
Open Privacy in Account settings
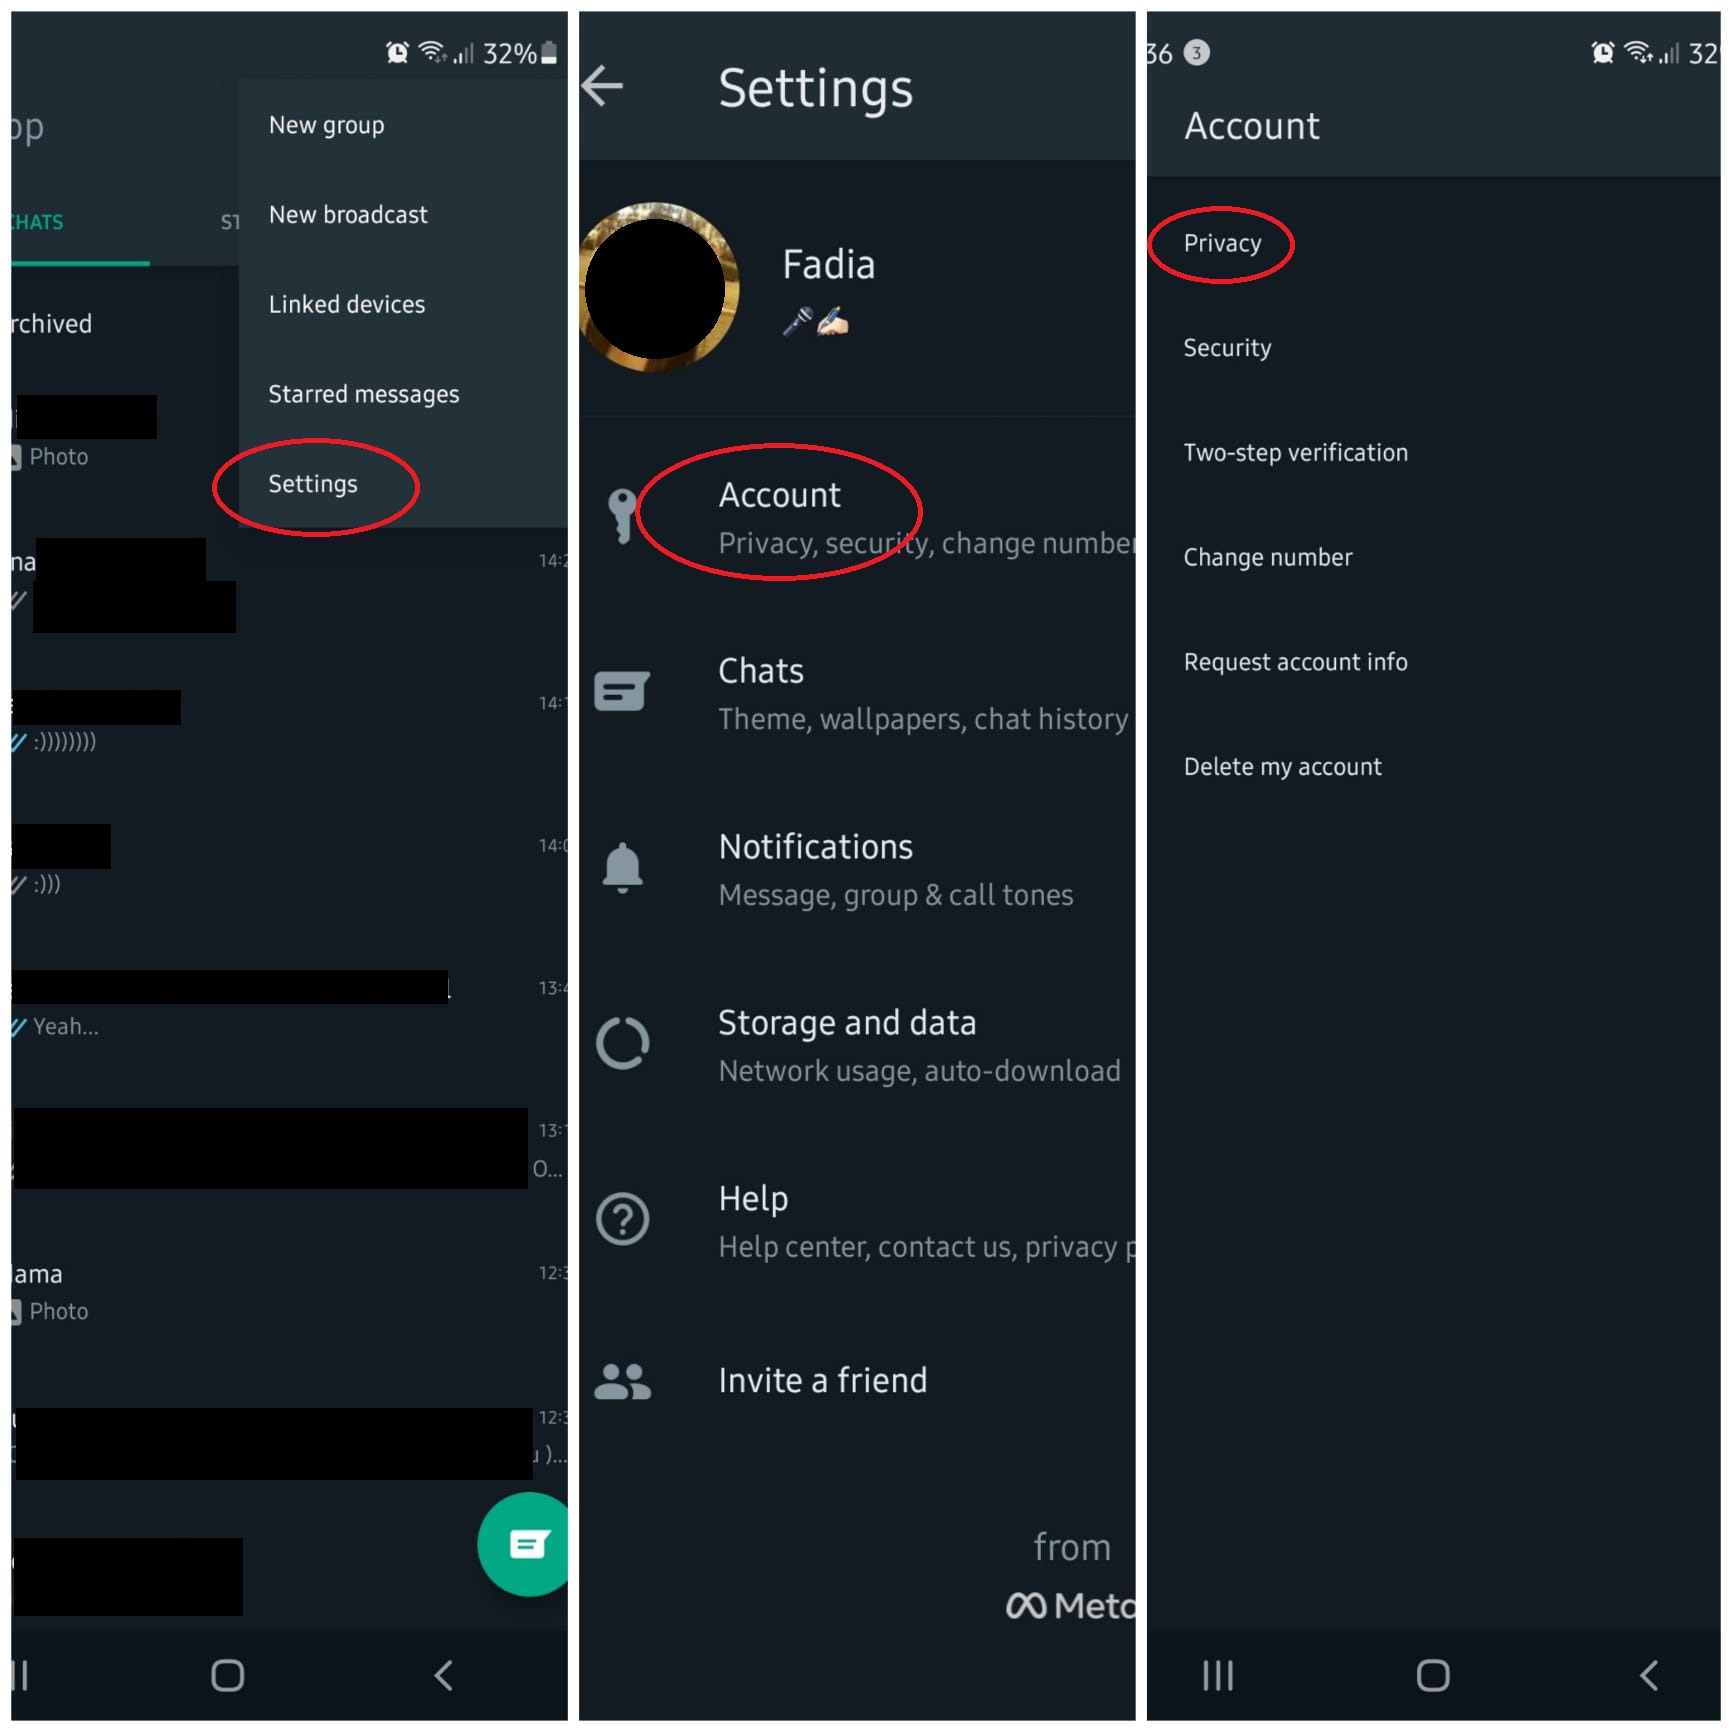(1222, 243)
